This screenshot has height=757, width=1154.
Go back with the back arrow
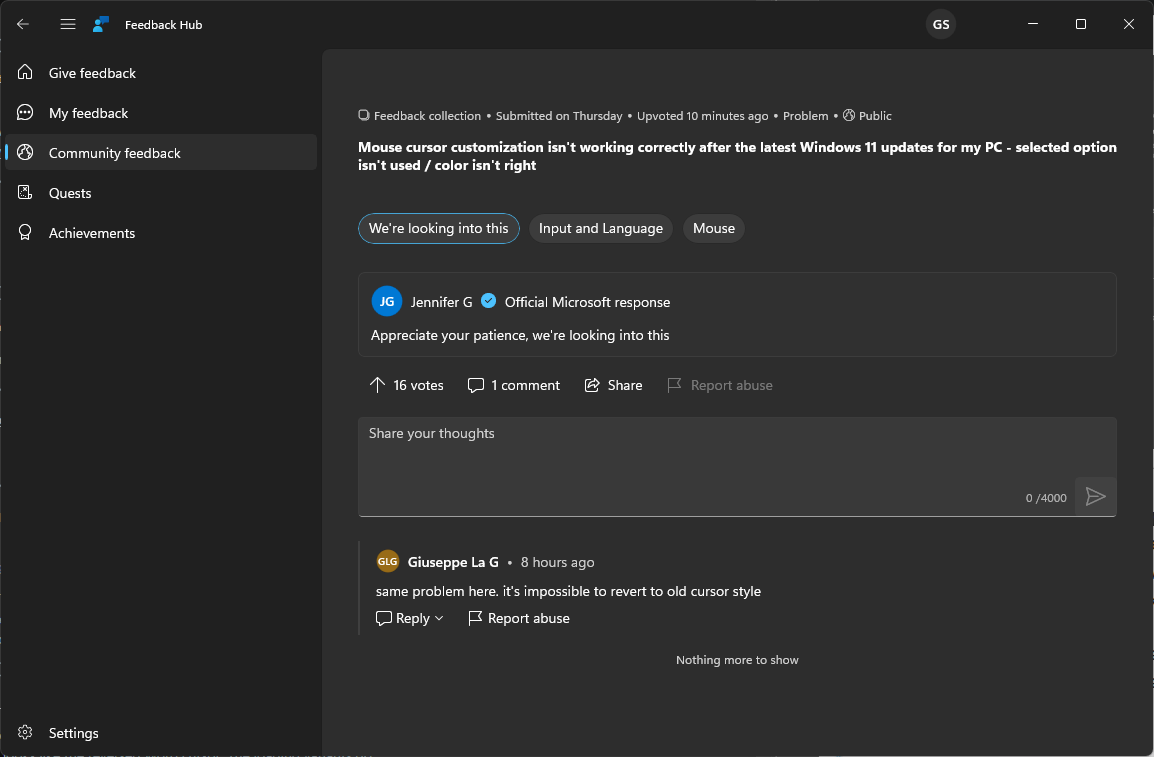pyautogui.click(x=23, y=24)
